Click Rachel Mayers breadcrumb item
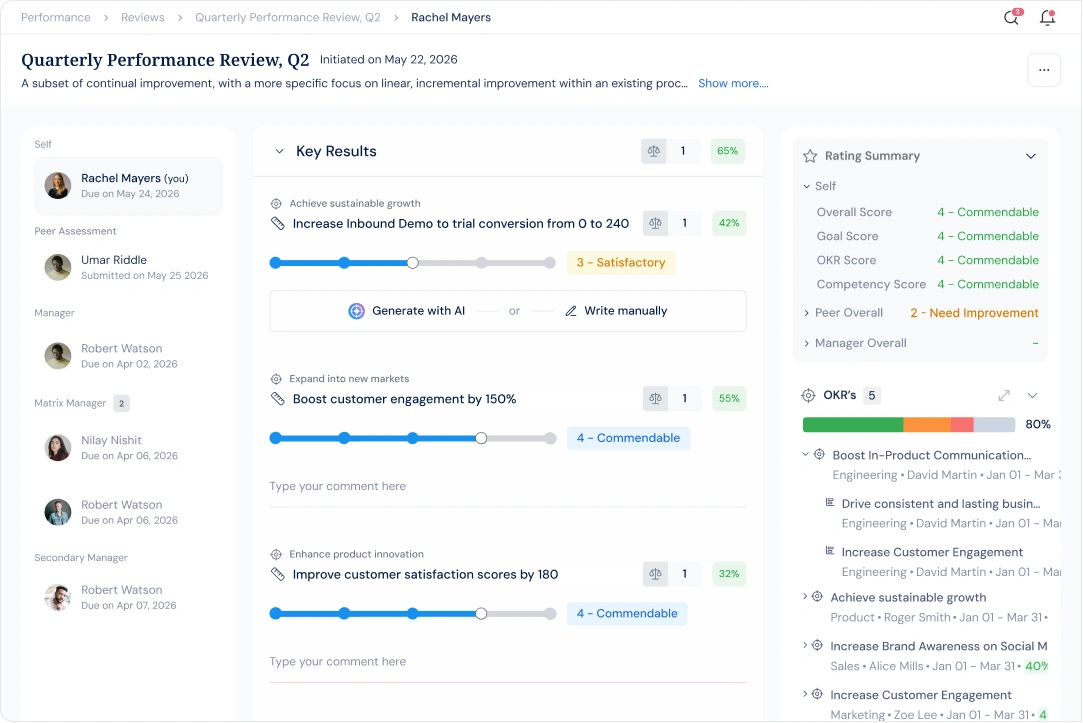 coord(451,17)
